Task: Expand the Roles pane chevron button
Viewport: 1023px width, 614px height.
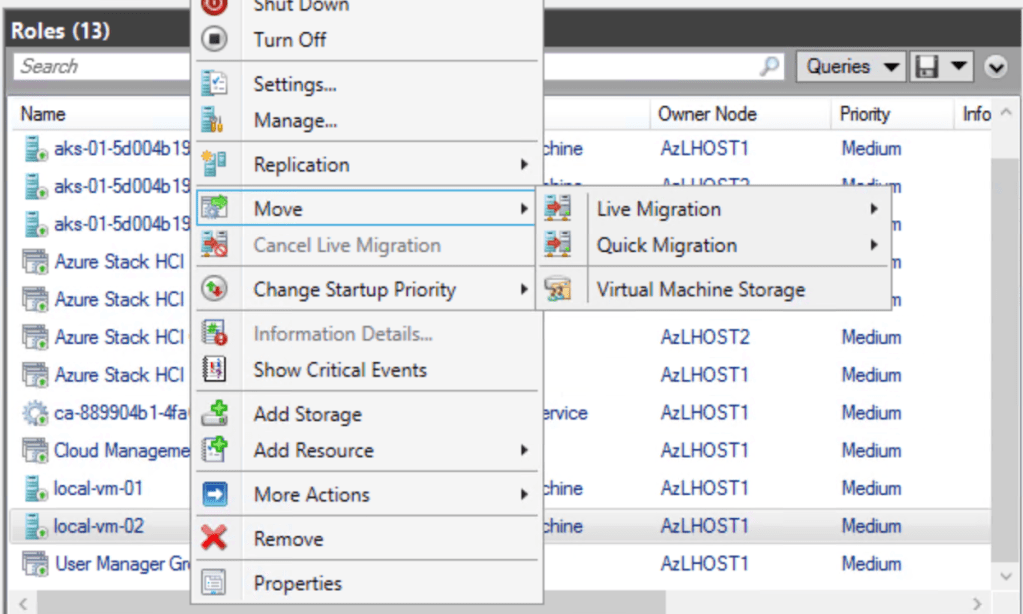Action: 995,67
